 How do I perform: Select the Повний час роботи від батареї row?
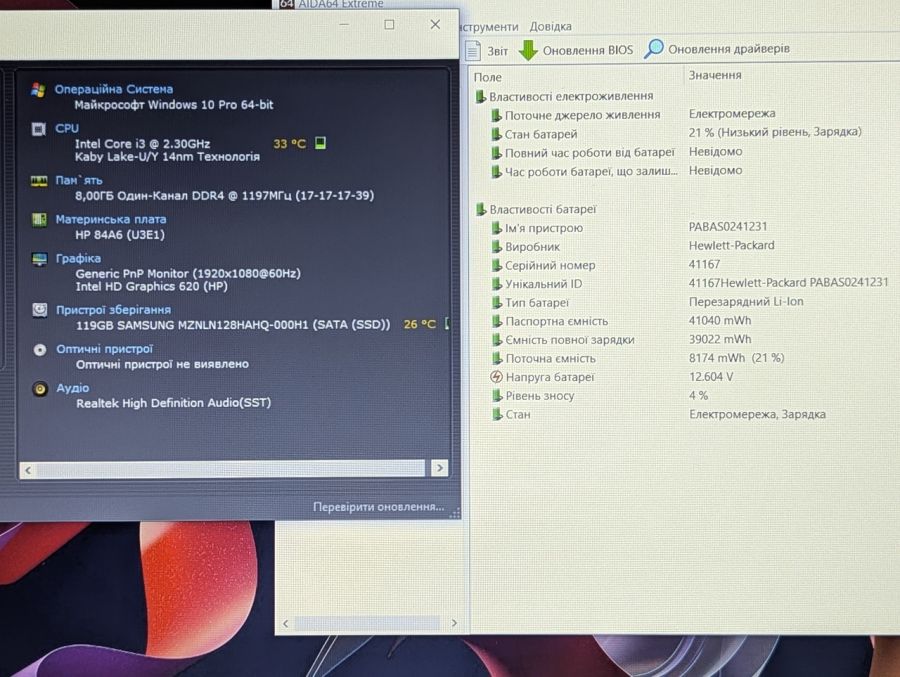coord(589,153)
